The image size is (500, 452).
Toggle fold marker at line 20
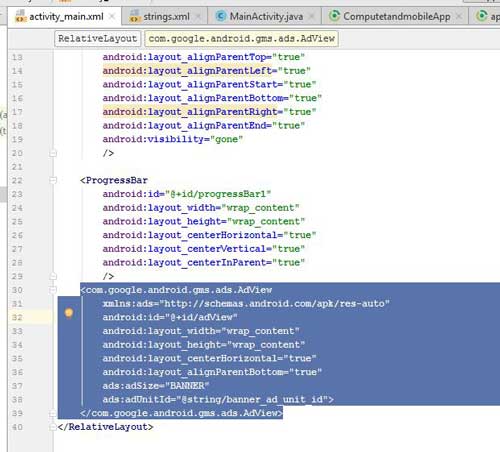point(53,153)
